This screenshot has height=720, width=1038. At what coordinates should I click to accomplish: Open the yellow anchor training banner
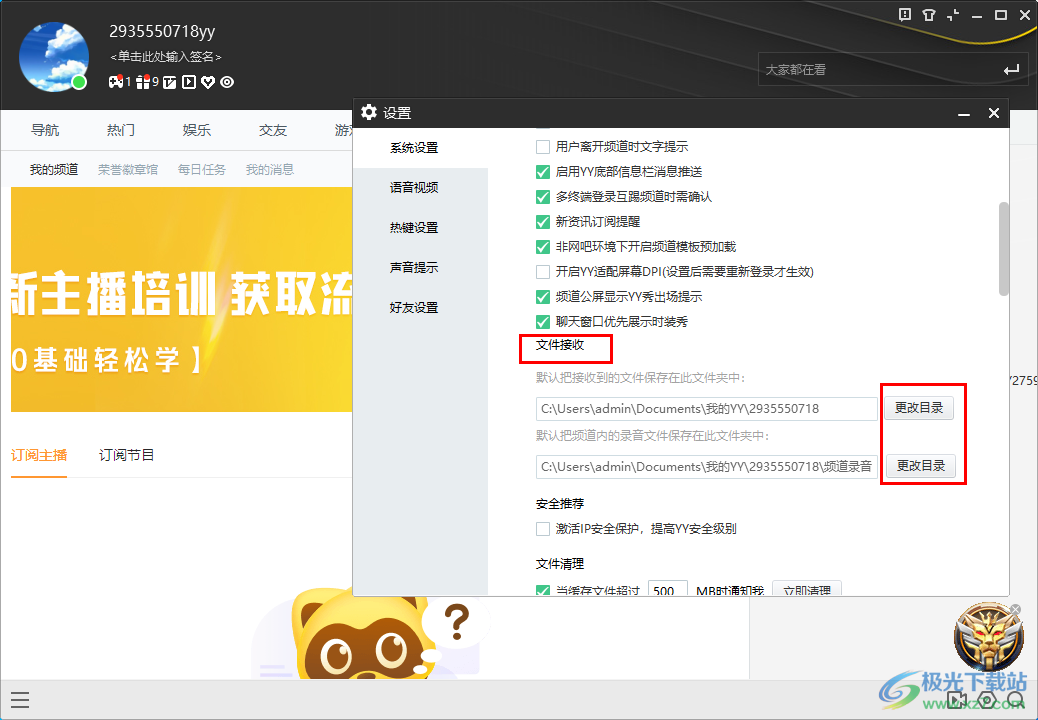181,299
